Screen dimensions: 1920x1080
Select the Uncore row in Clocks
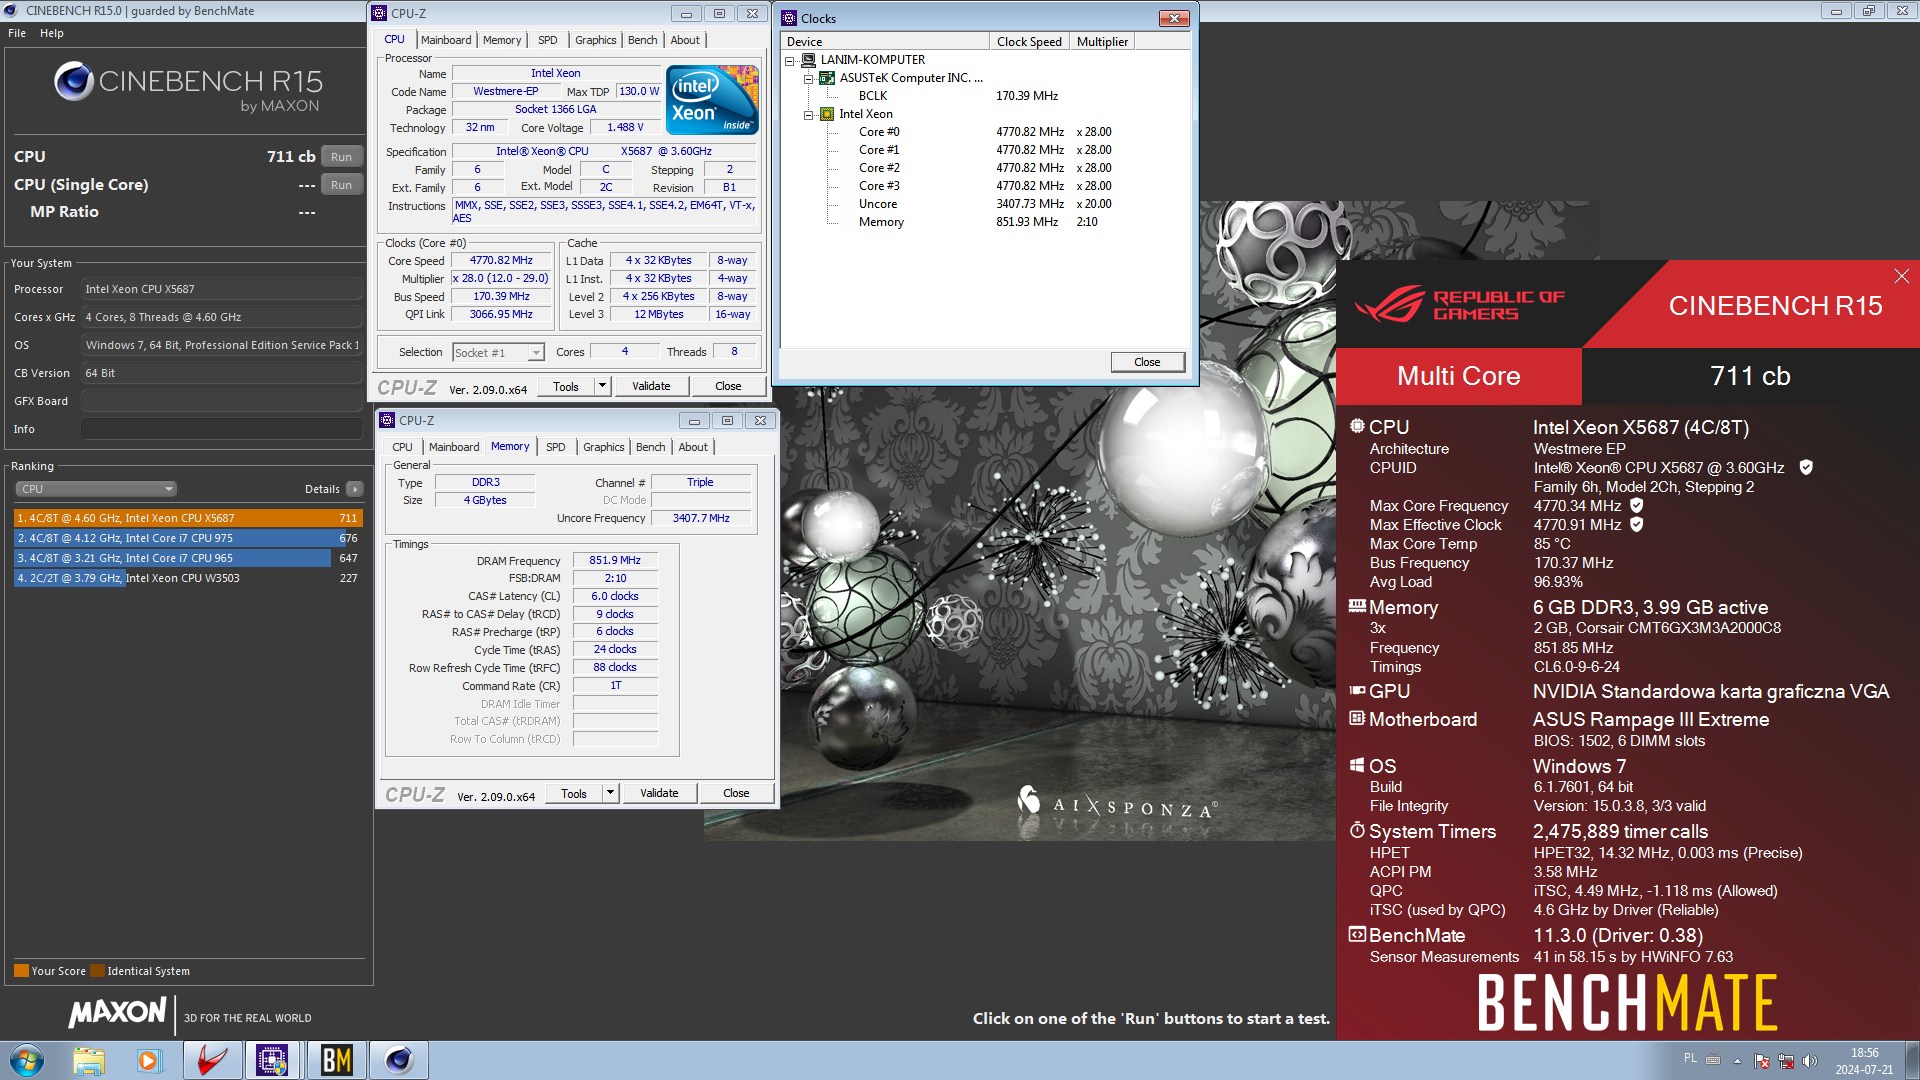tap(985, 204)
